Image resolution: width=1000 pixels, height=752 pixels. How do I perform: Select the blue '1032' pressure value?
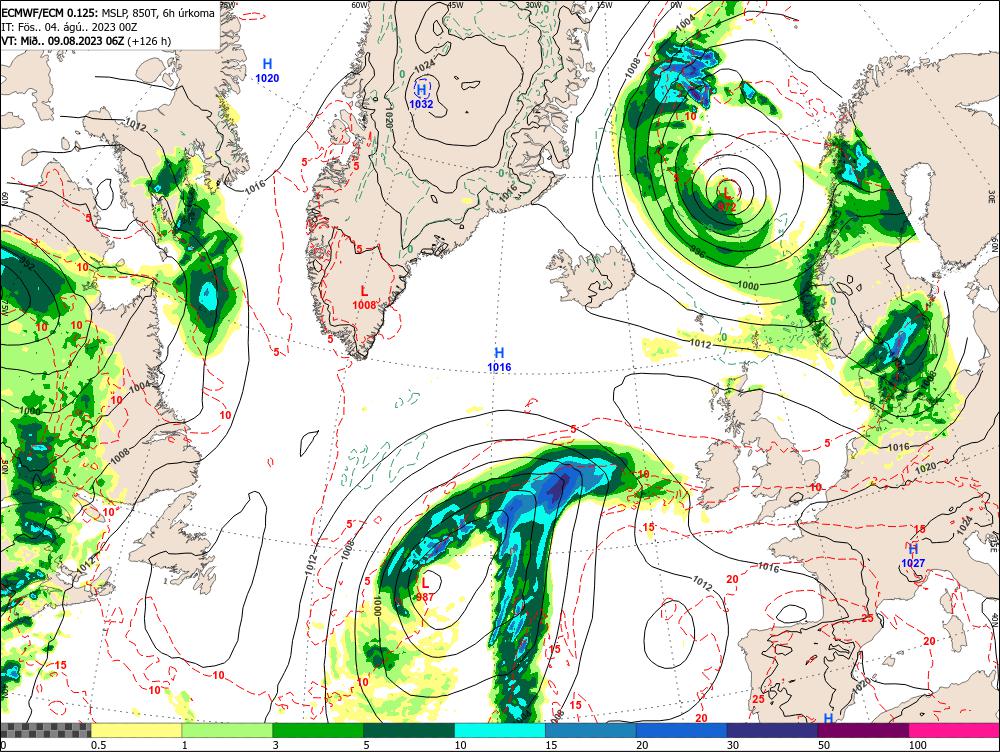coord(422,104)
